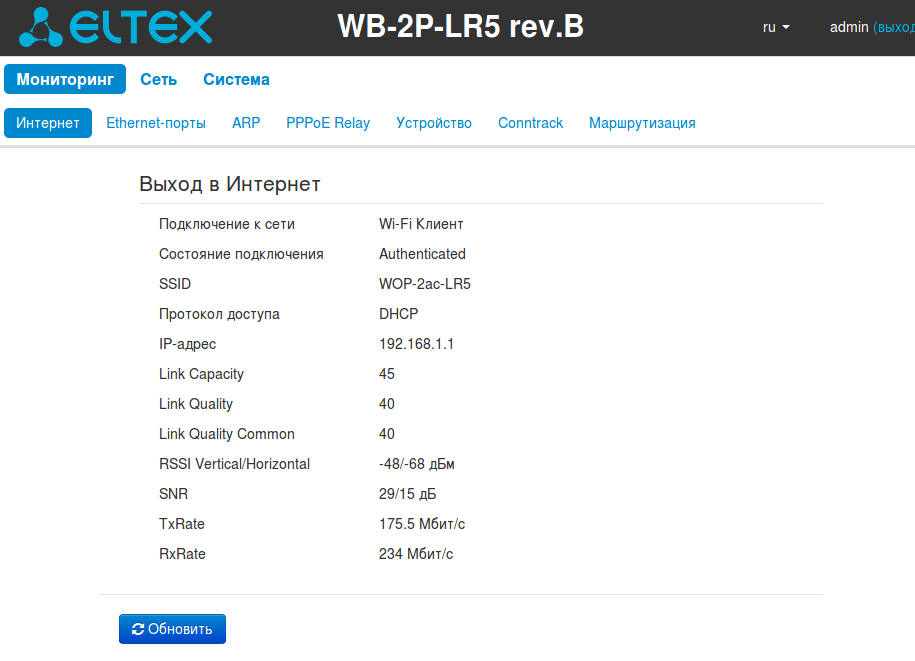Image resolution: width=915 pixels, height=661 pixels.
Task: Open the Conntrack subtab
Action: pos(530,123)
